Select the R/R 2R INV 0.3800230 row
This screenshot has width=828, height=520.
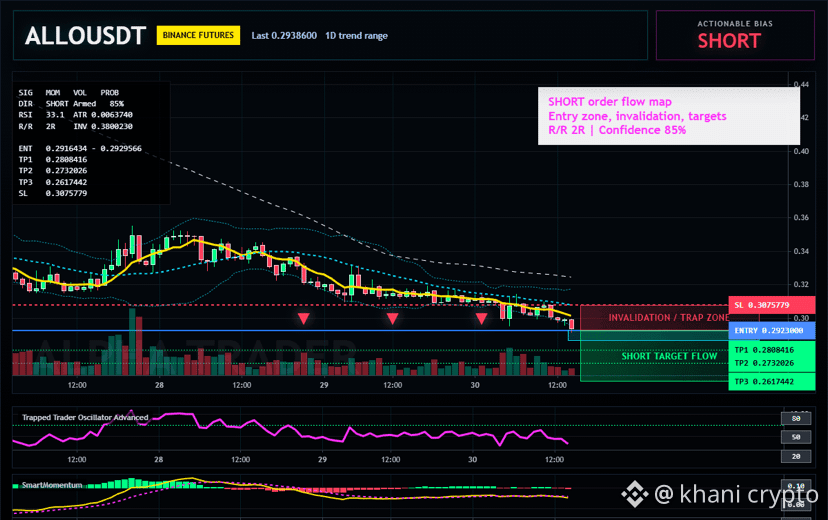coord(76,126)
